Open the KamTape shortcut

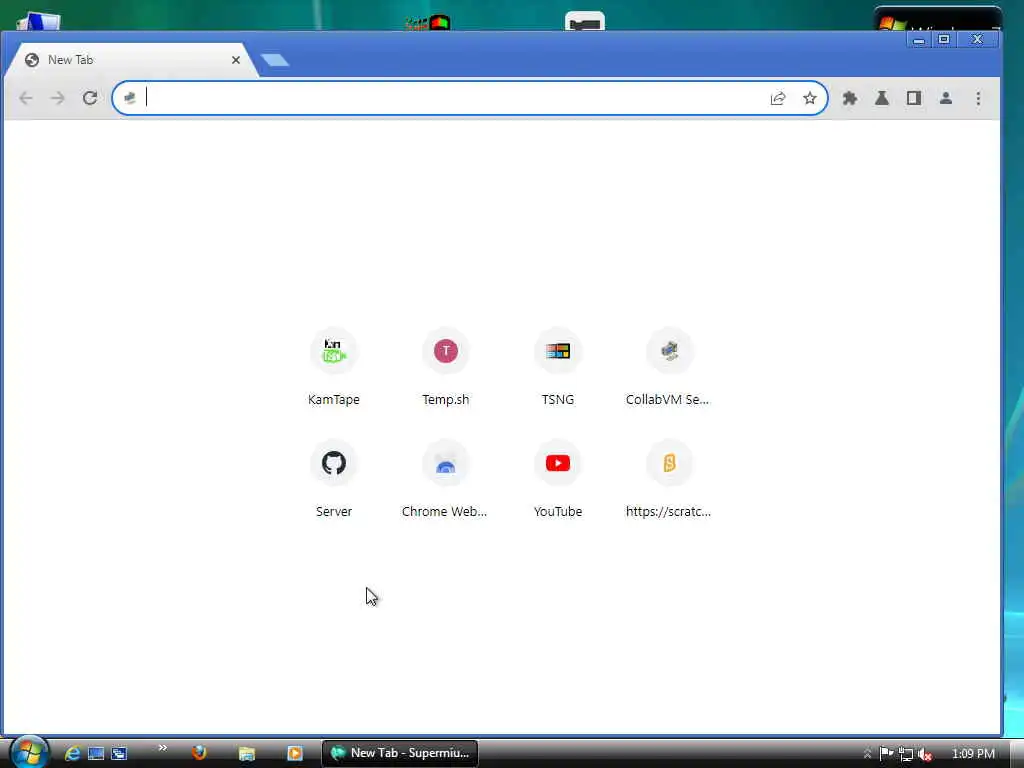tap(334, 366)
